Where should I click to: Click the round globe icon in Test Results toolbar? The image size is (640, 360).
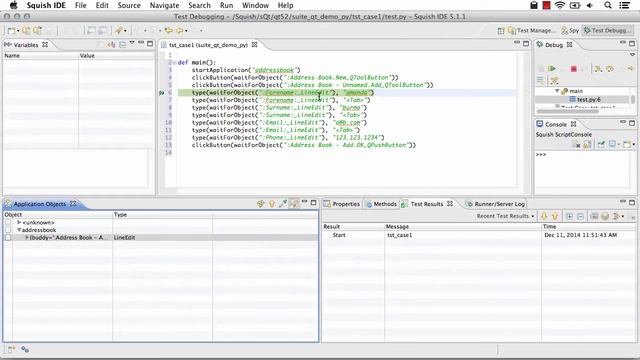(605, 216)
